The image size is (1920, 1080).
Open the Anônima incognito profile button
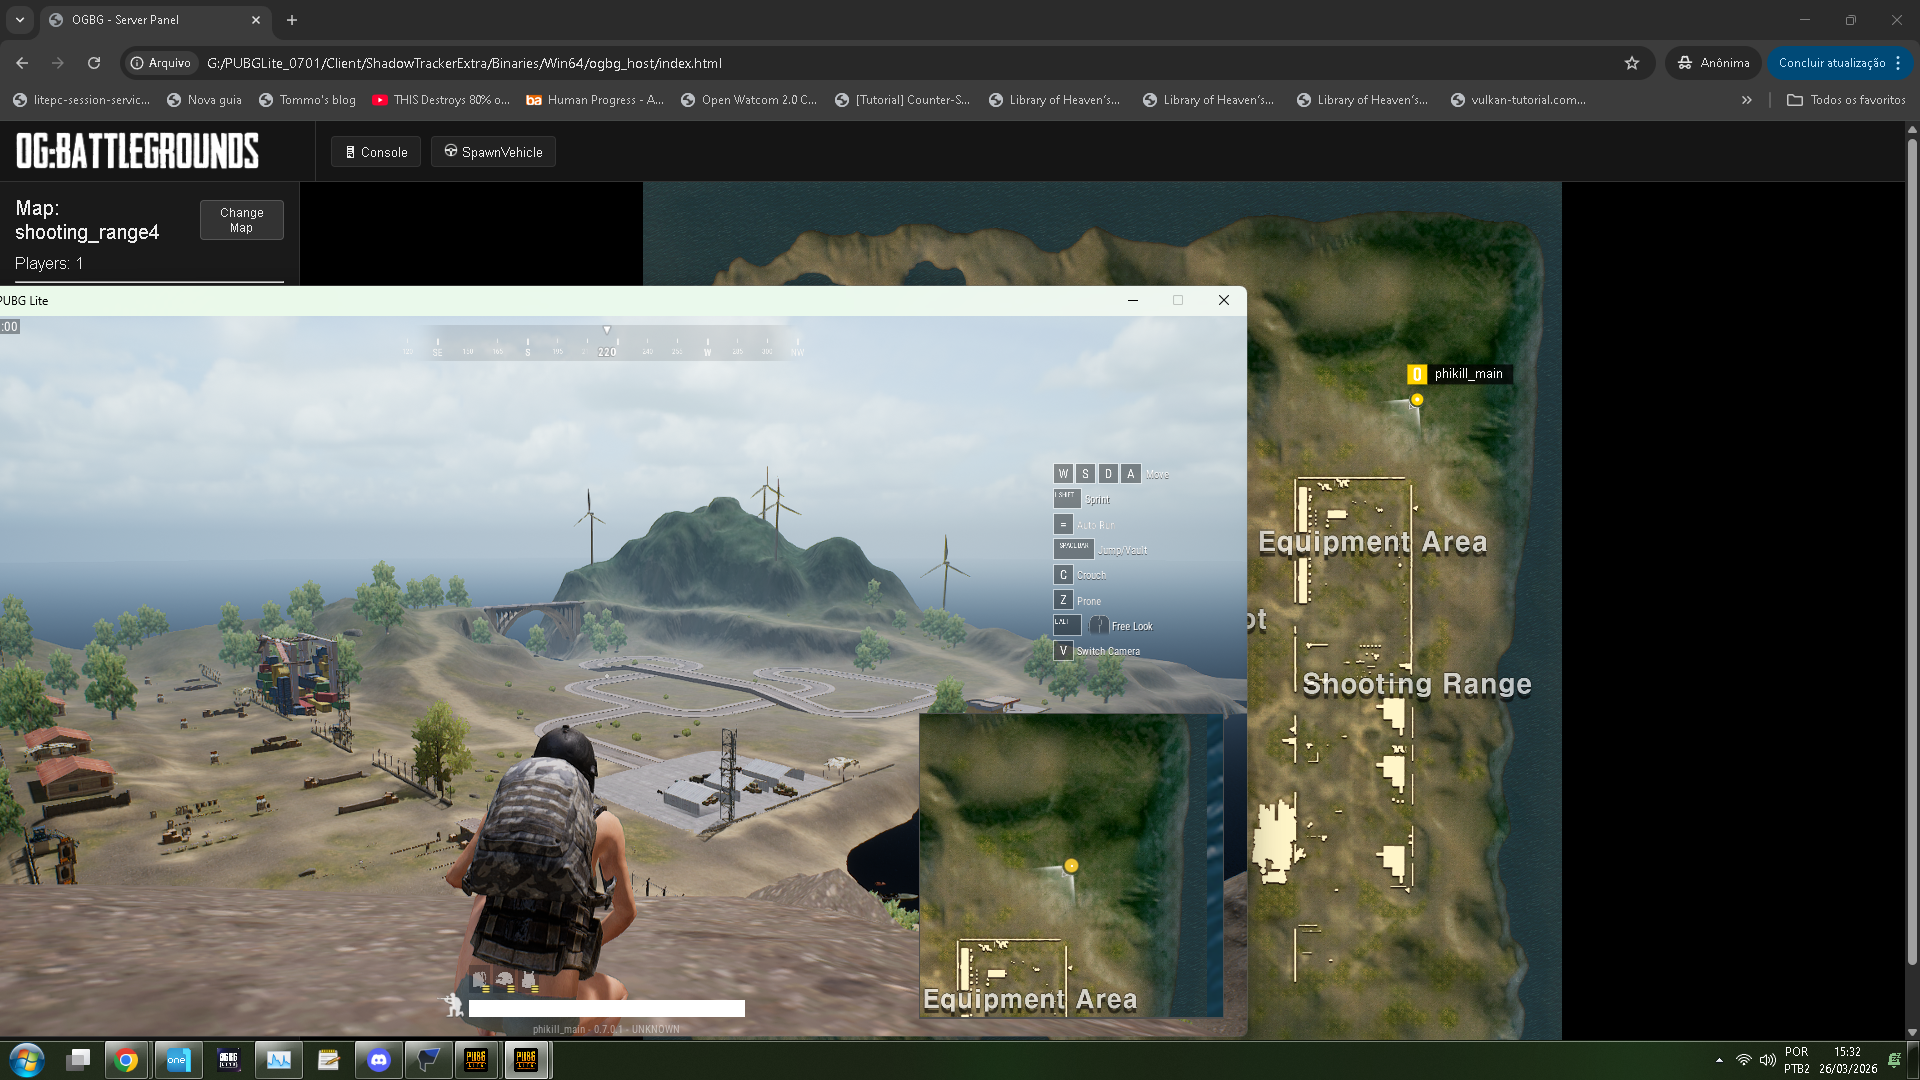click(1714, 63)
